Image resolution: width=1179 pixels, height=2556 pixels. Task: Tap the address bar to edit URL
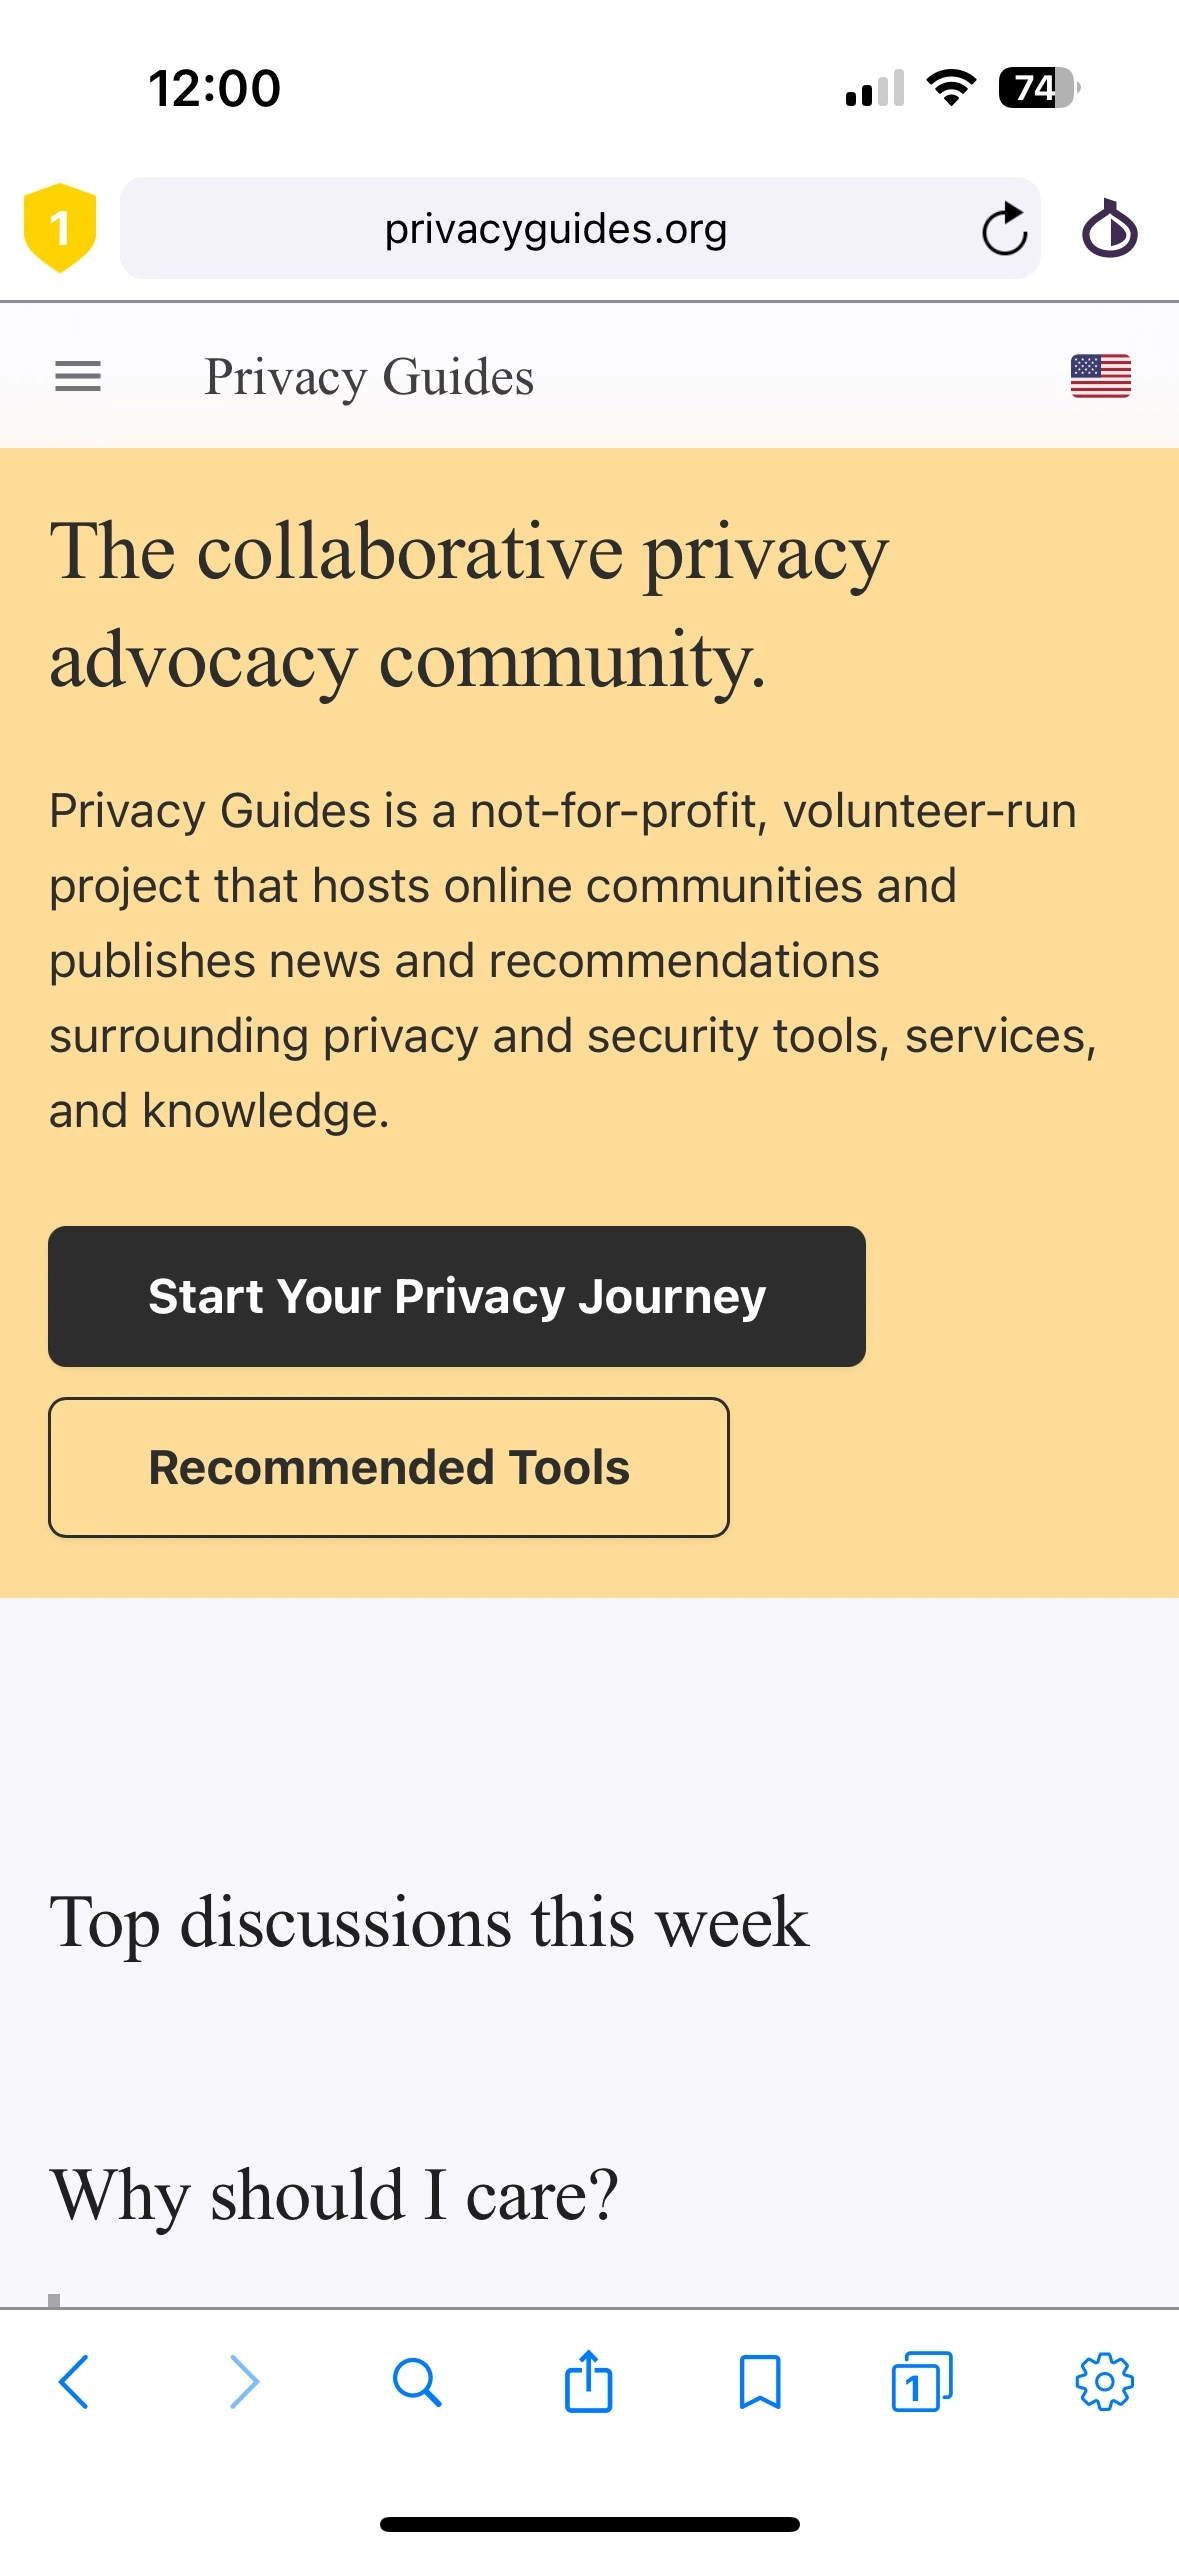point(555,228)
